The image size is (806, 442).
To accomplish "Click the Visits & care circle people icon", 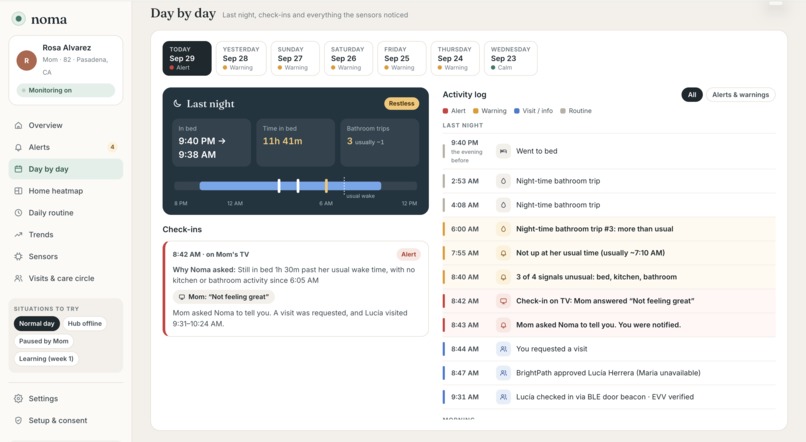I will click(19, 279).
